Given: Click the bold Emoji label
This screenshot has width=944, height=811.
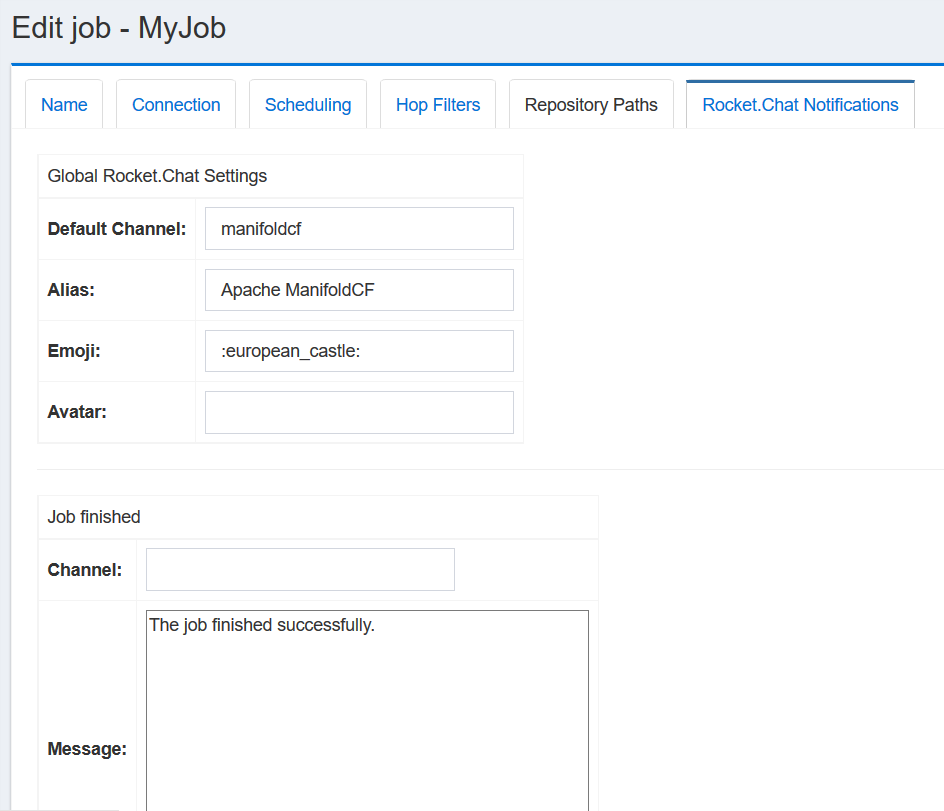Looking at the screenshot, I should point(73,351).
